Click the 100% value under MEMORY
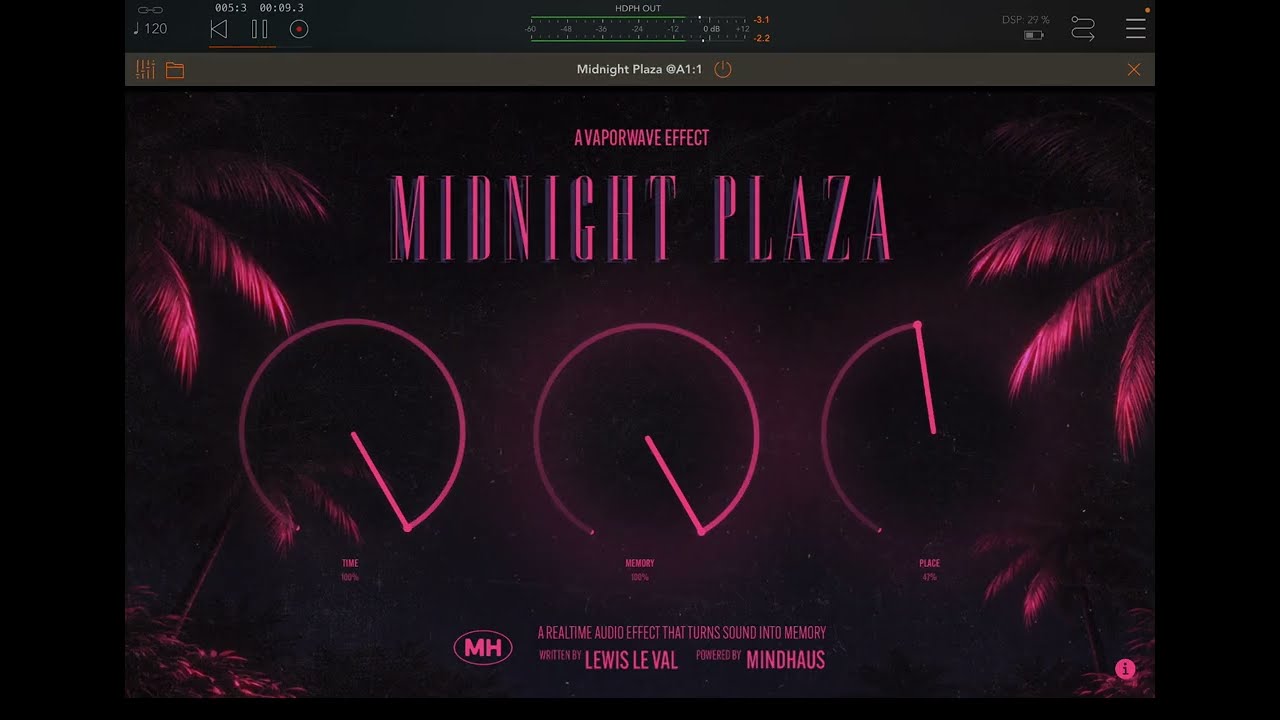Image resolution: width=1280 pixels, height=720 pixels. click(x=640, y=577)
